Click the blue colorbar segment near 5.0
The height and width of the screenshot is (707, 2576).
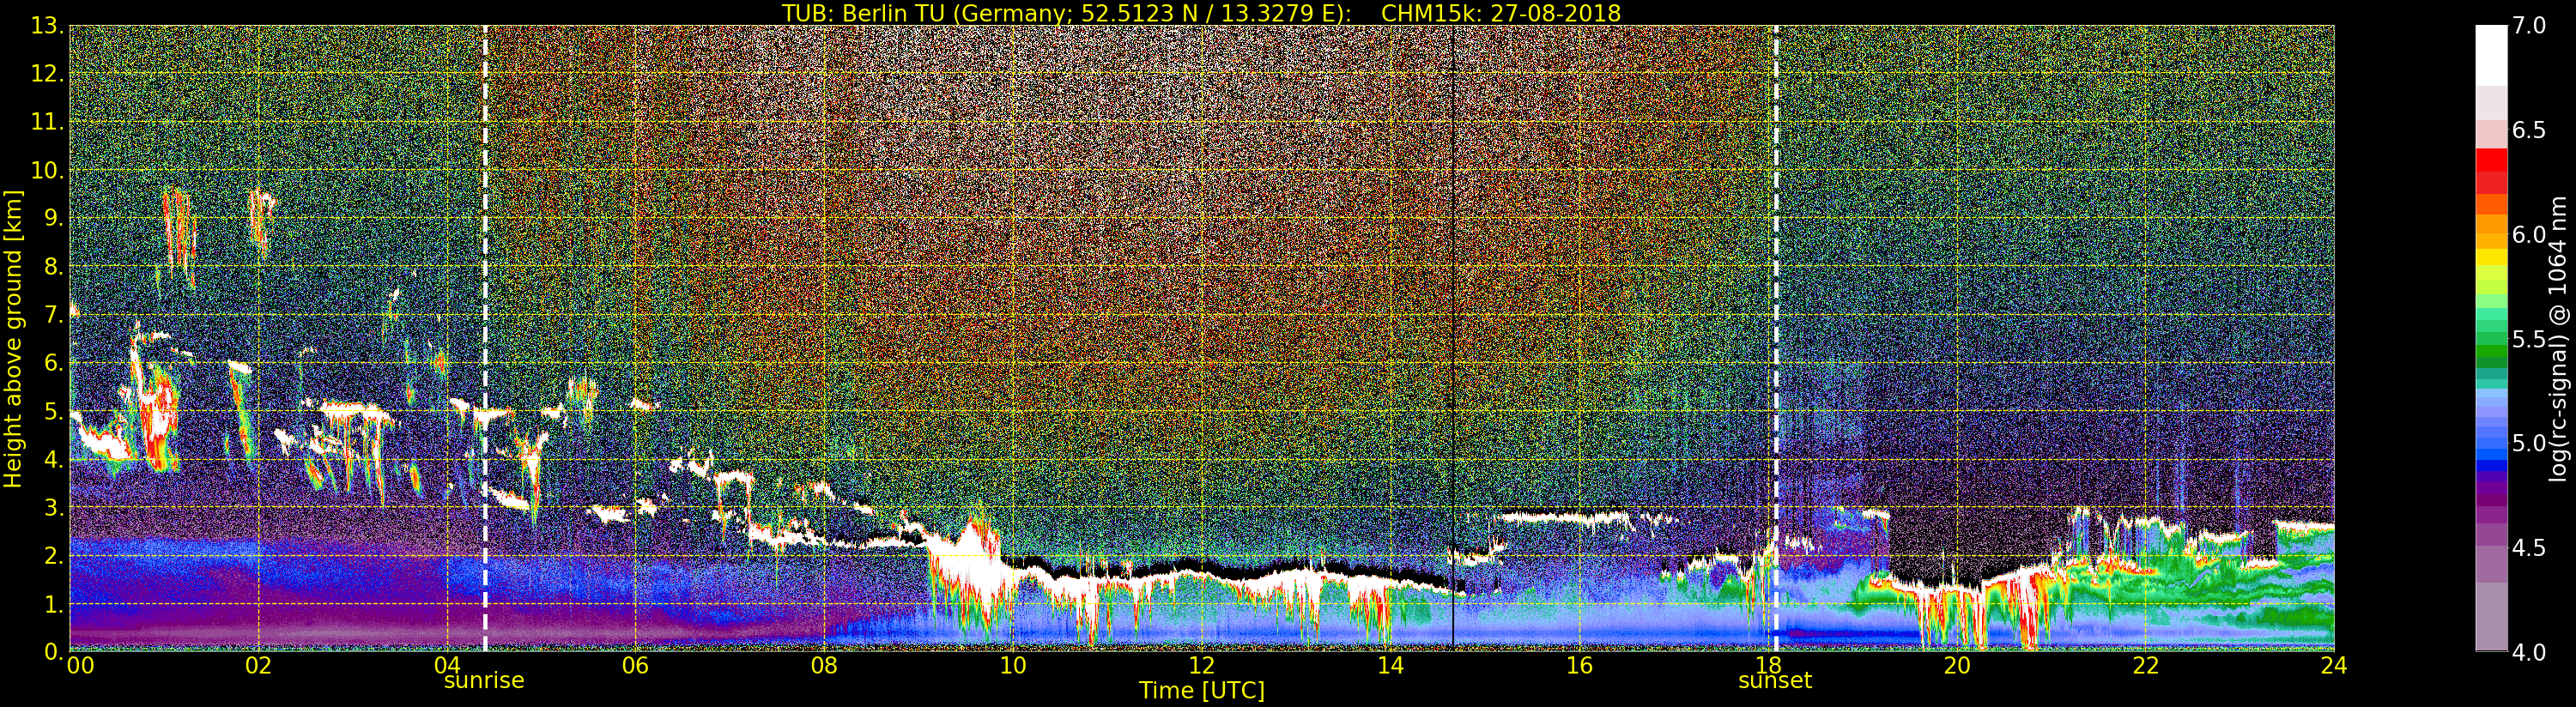(2491, 453)
